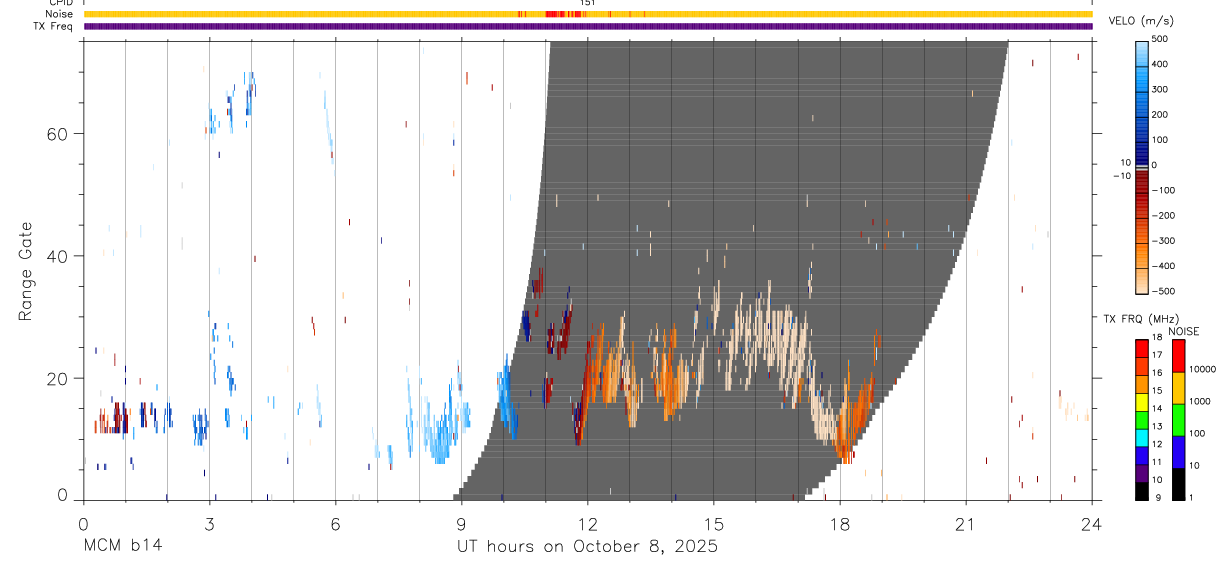Click the 1 label in the NOISE legend

[1191, 497]
